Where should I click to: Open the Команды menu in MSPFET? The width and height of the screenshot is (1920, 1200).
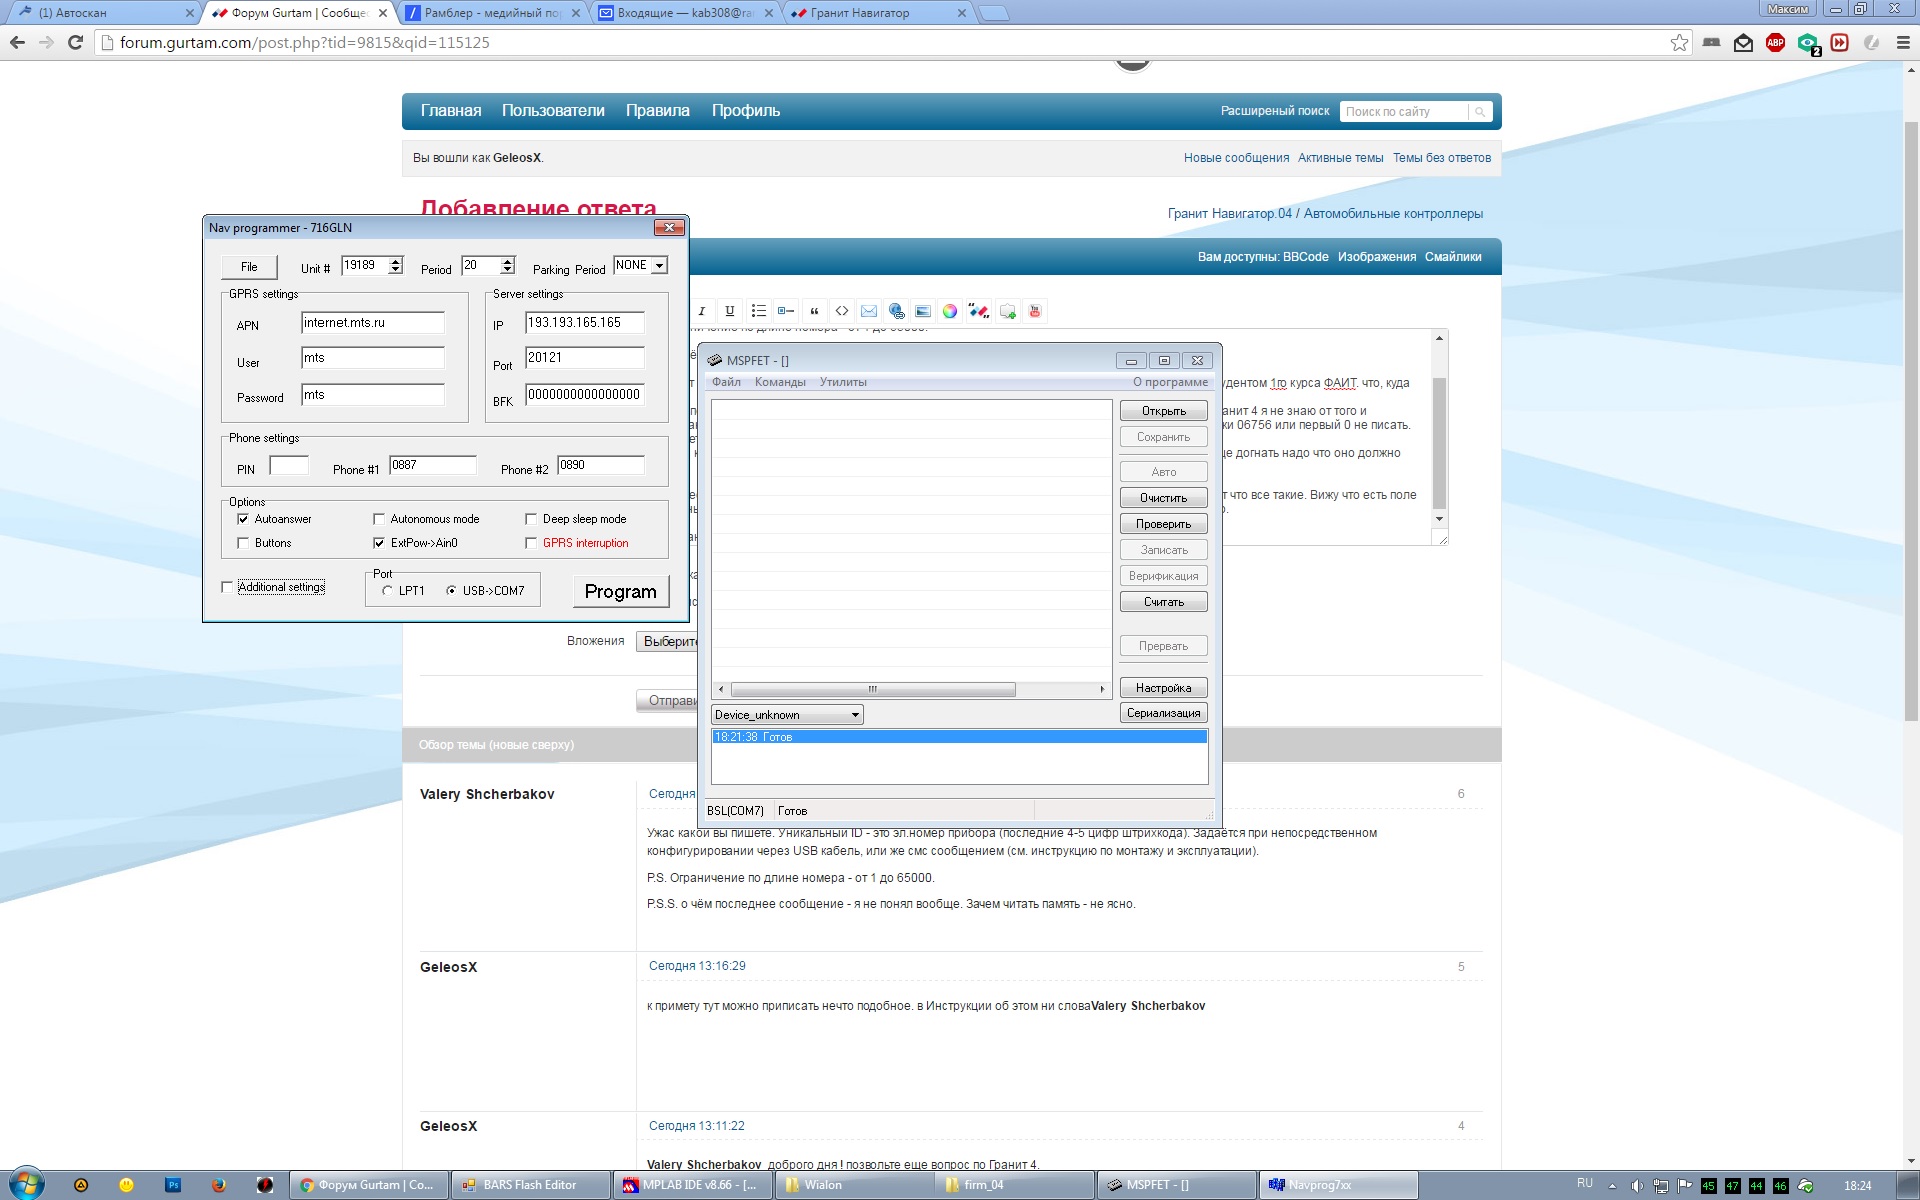(x=780, y=382)
